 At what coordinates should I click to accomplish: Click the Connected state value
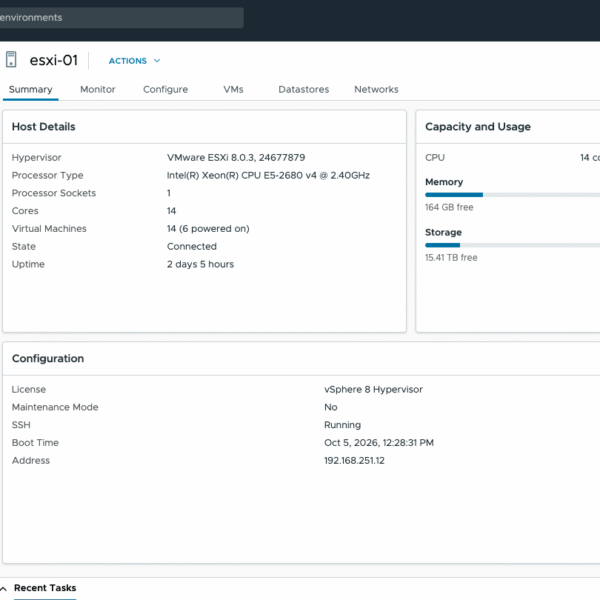[x=192, y=246]
